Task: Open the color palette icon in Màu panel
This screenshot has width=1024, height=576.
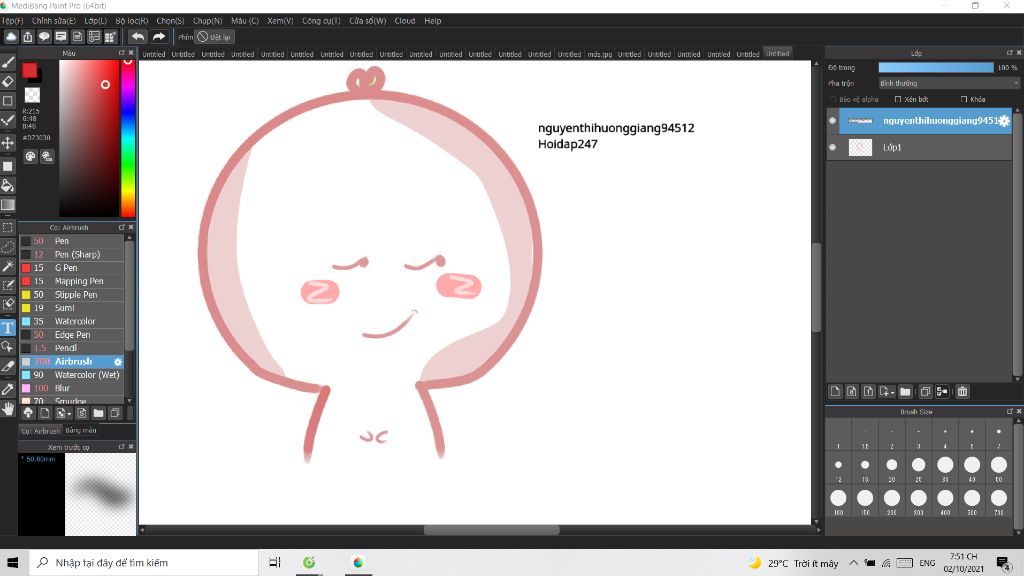Action: (30, 156)
